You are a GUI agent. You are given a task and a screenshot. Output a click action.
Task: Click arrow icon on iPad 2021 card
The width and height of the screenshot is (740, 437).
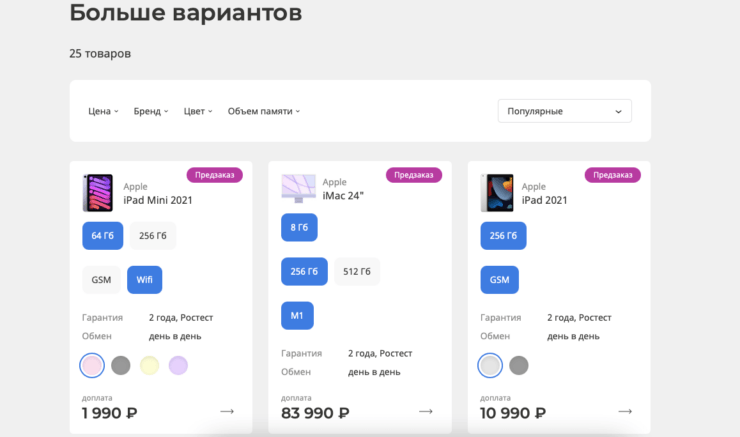(x=625, y=412)
